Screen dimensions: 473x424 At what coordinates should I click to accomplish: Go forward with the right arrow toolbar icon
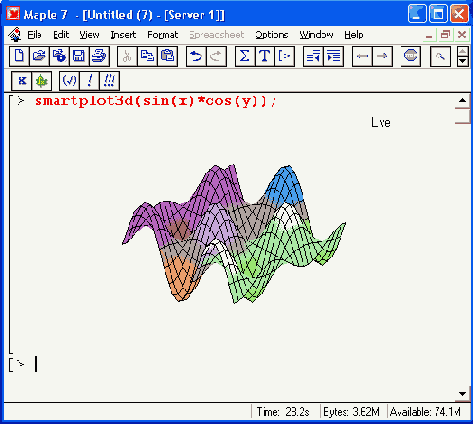[x=382, y=56]
